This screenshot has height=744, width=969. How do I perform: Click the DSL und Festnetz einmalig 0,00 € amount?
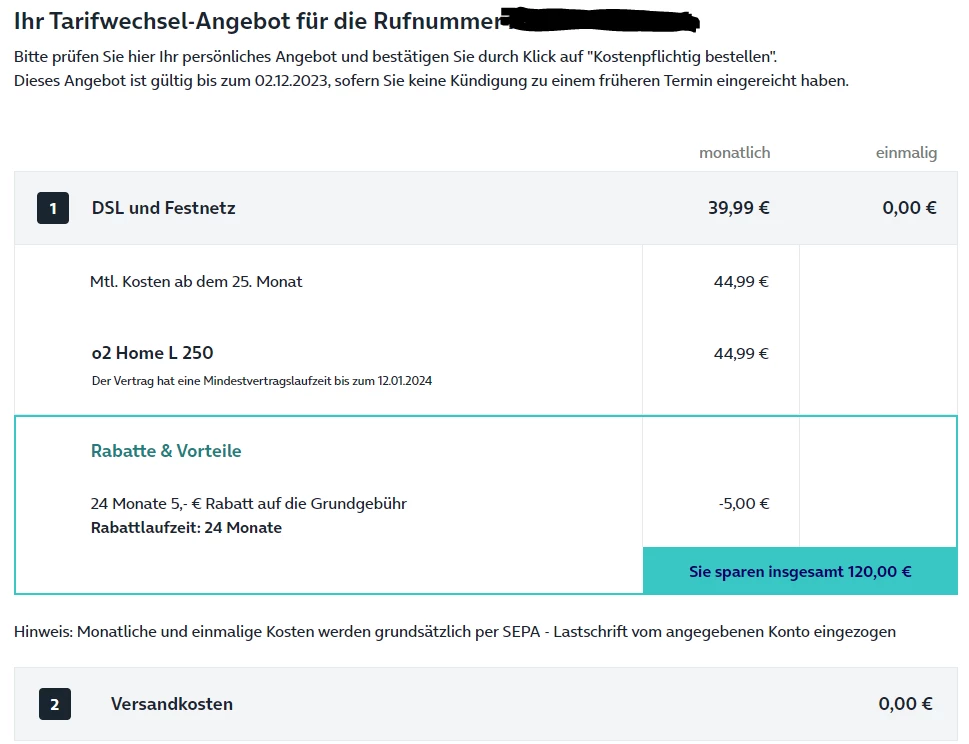909,208
